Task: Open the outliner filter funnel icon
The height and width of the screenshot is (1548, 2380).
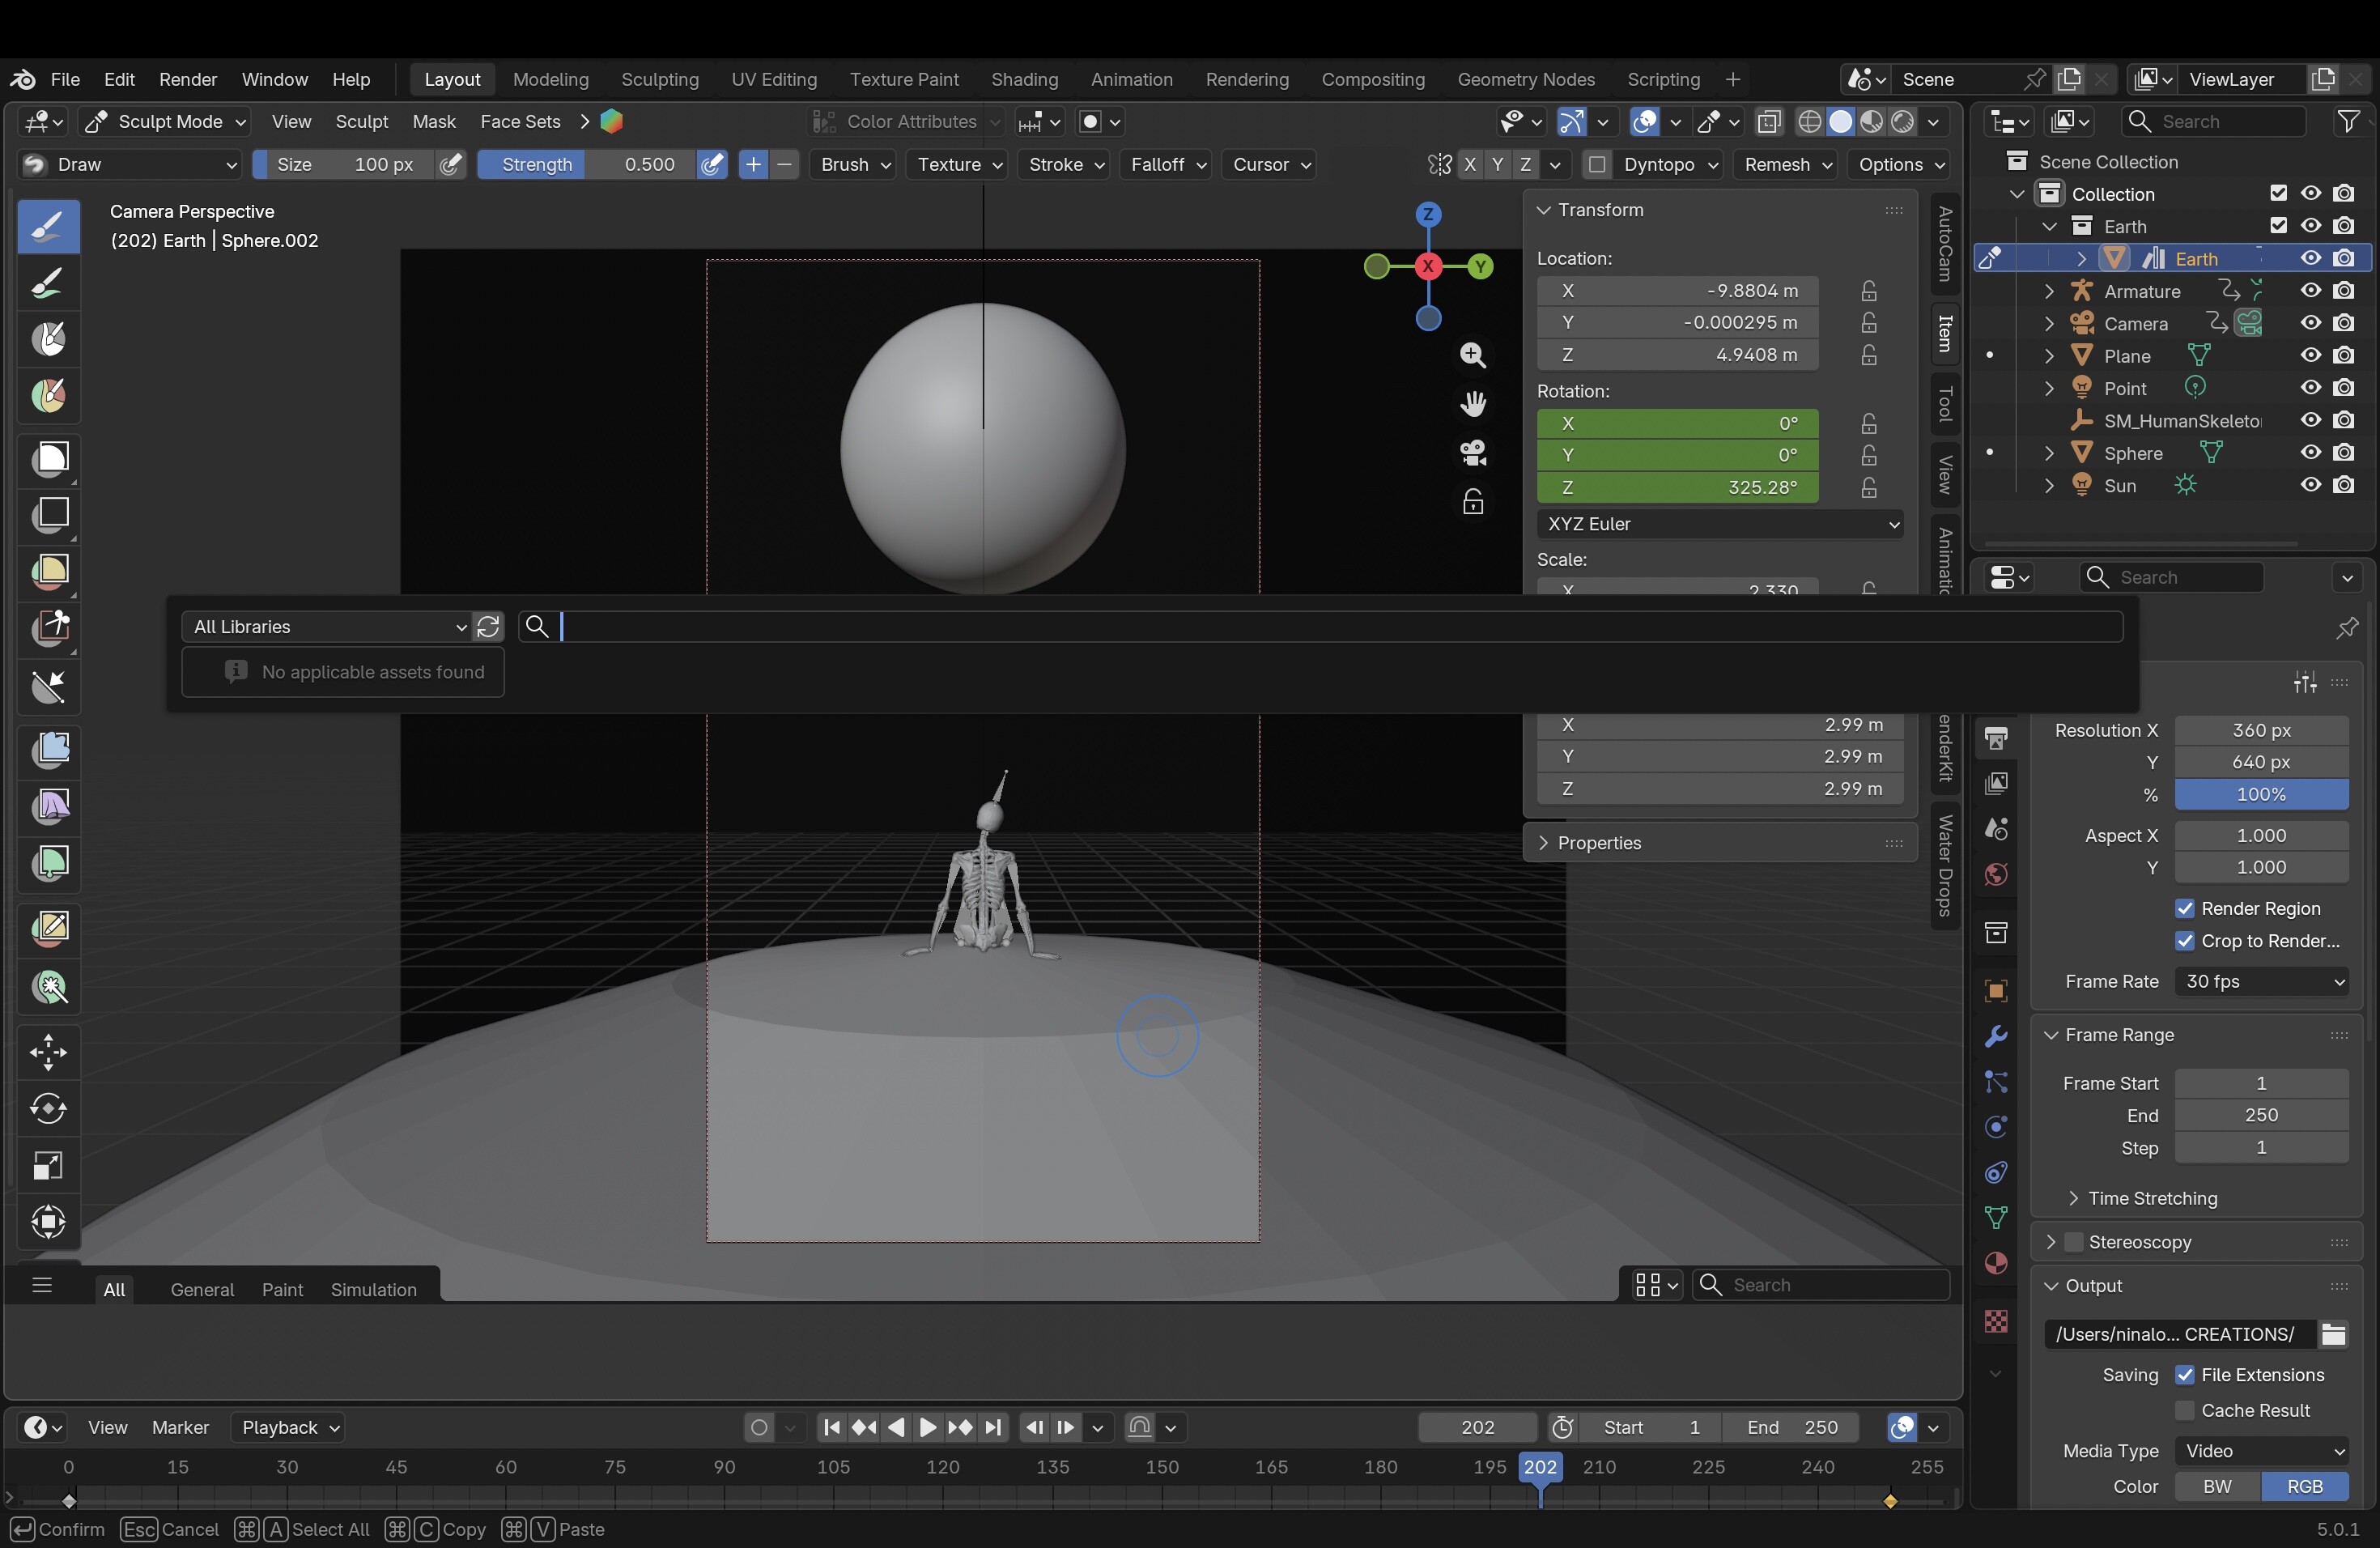Action: (x=2347, y=121)
